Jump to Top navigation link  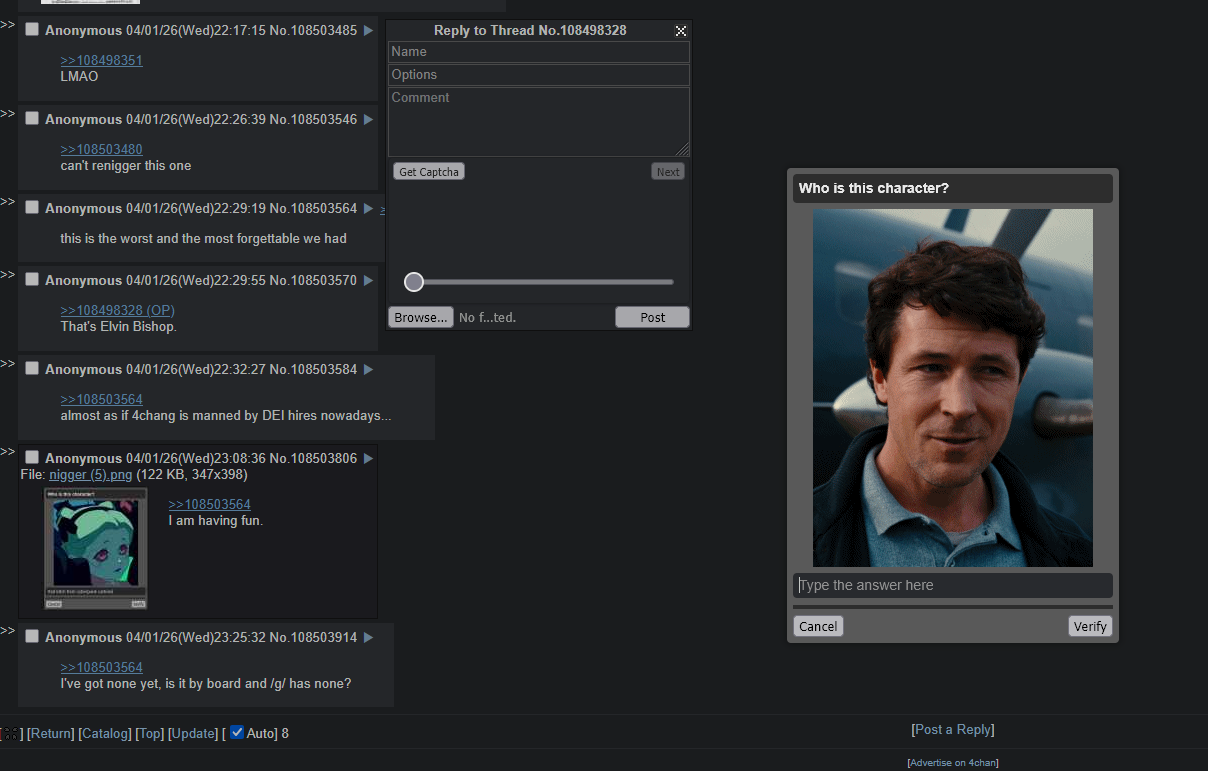coord(151,733)
